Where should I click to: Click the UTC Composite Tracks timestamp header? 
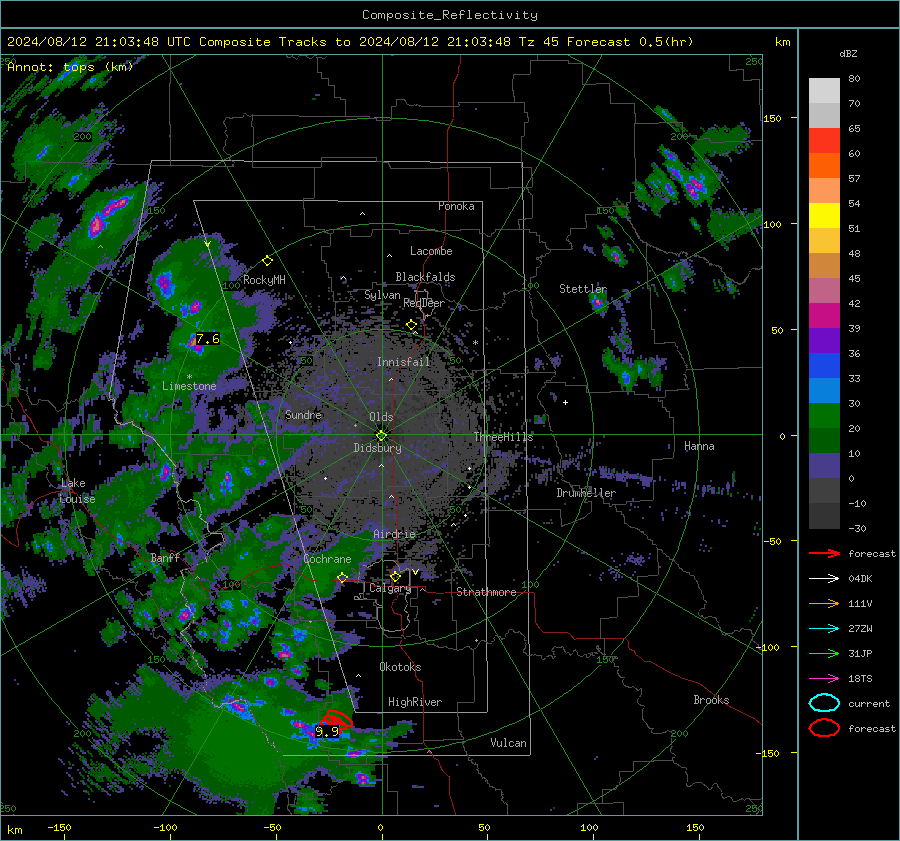tap(350, 42)
